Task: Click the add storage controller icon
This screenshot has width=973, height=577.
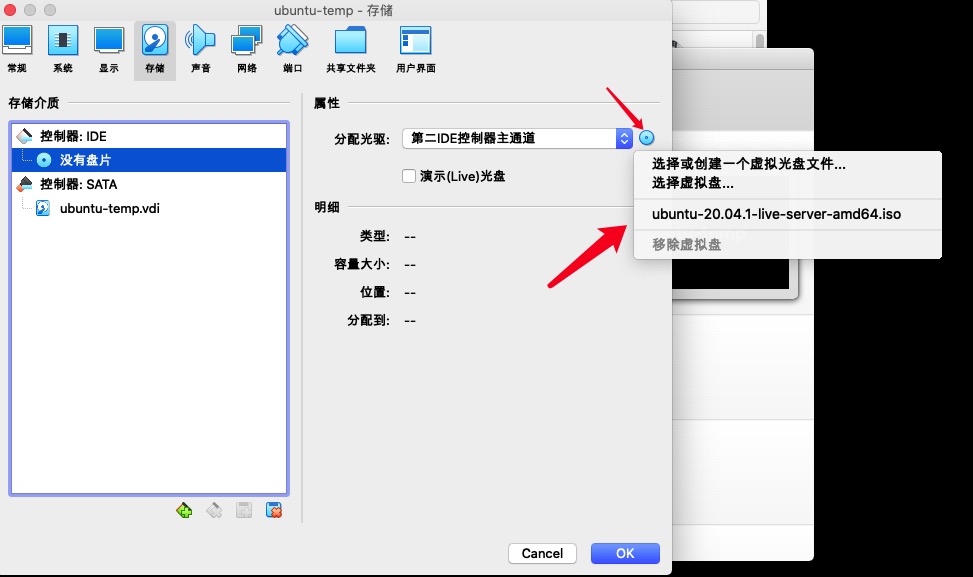Action: 184,511
